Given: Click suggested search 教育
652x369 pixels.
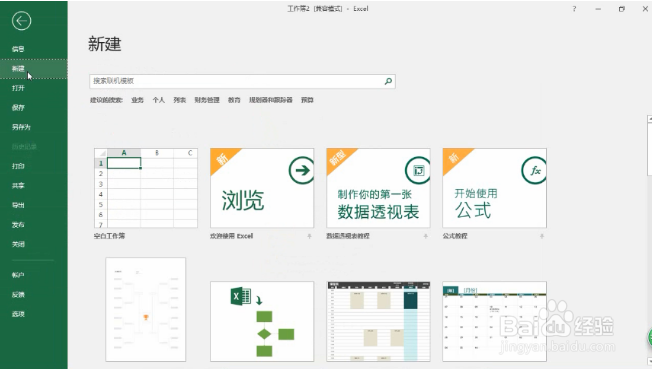Looking at the screenshot, I should 234,100.
